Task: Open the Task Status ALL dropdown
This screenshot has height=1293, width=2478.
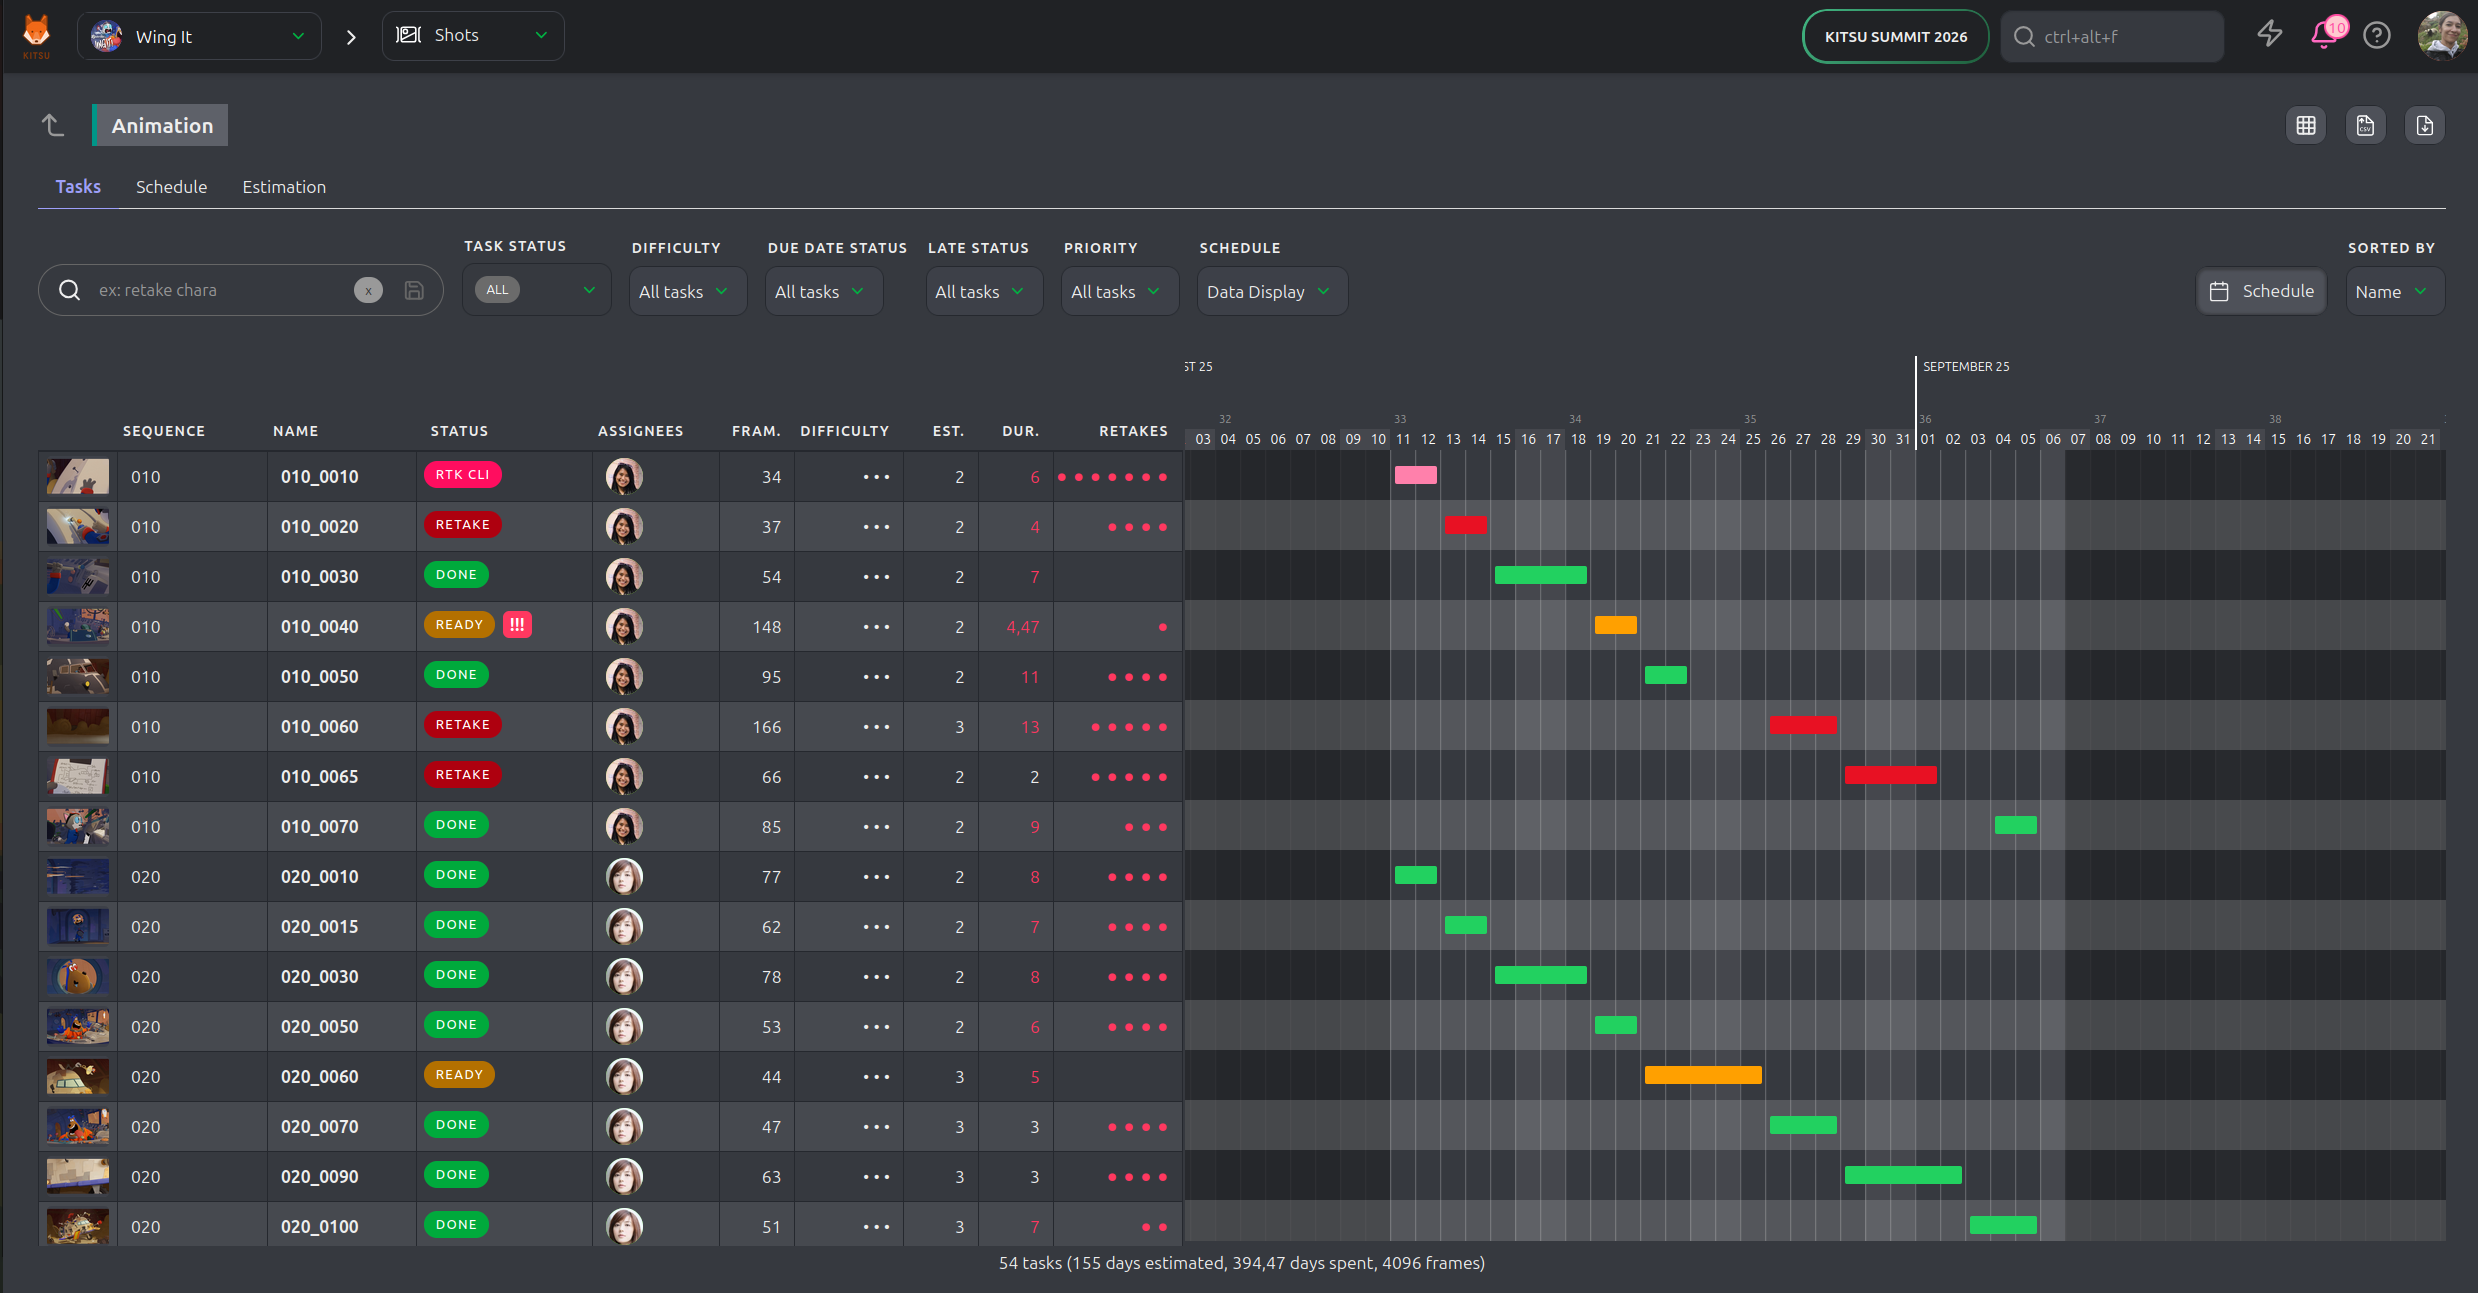Action: coord(536,290)
